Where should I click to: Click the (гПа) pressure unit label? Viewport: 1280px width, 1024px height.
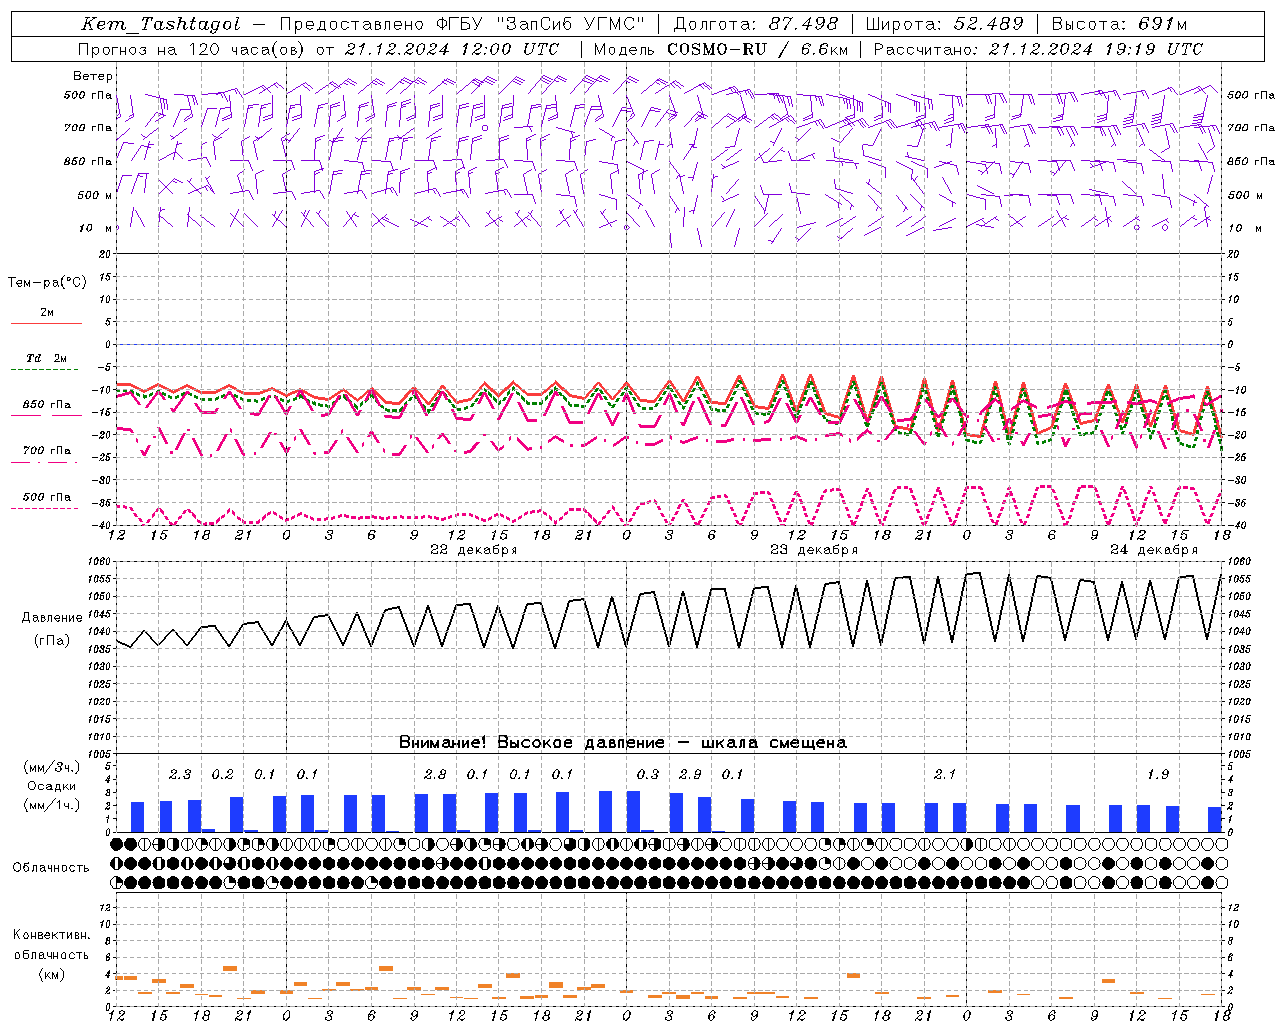tap(52, 641)
